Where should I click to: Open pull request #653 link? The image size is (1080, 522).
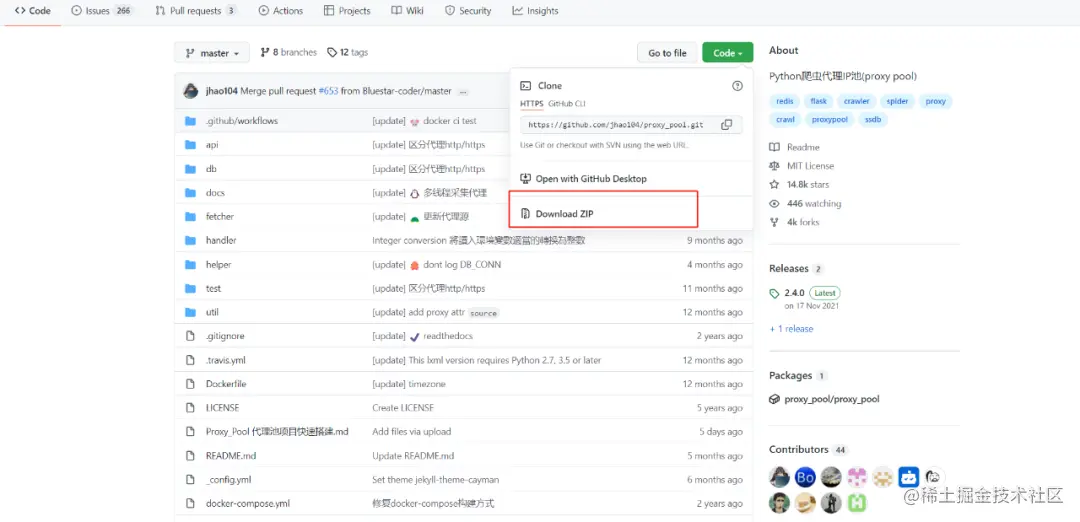pyautogui.click(x=329, y=91)
